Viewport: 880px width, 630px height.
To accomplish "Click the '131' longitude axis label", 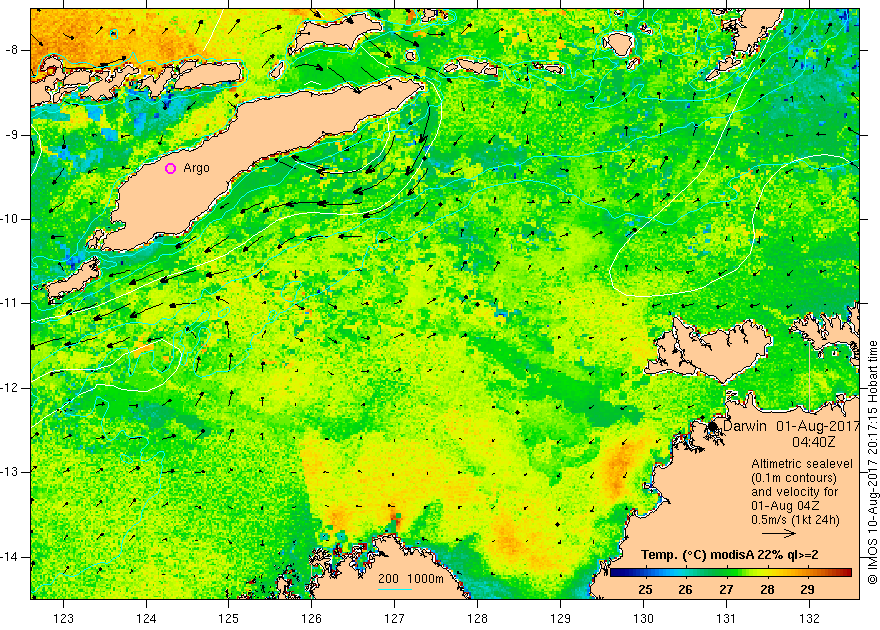I will [x=726, y=619].
